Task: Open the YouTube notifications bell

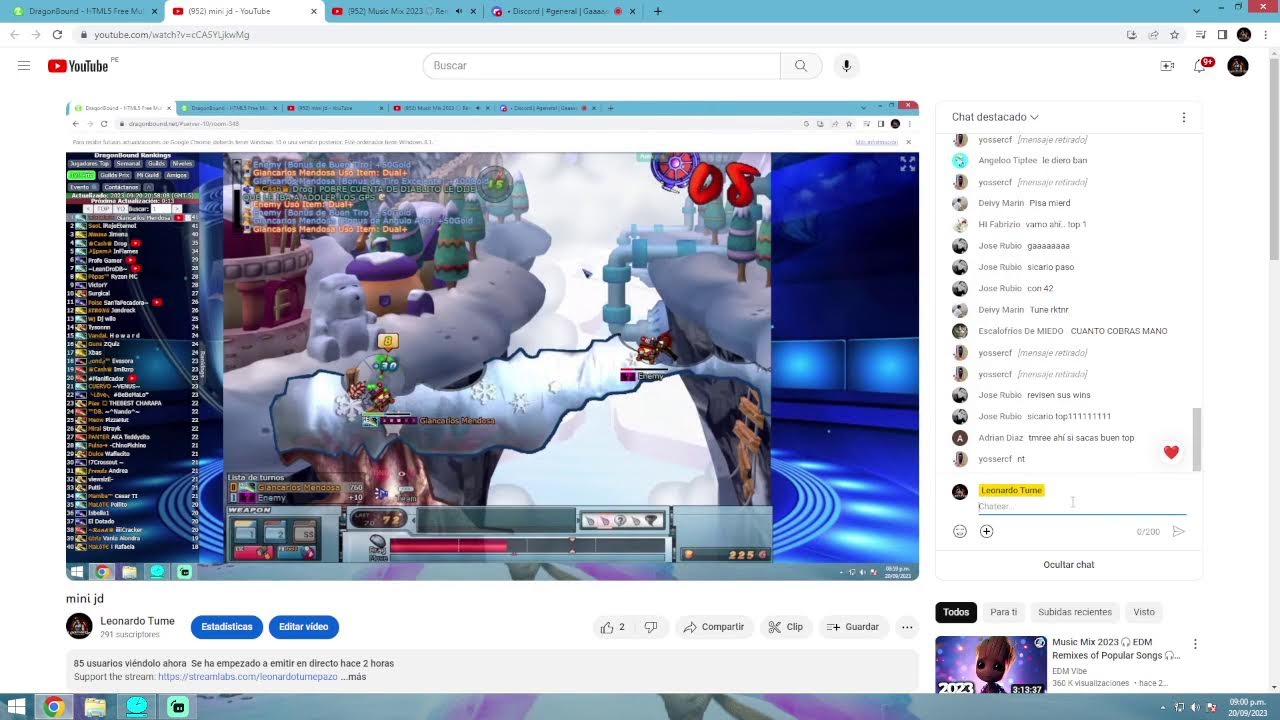Action: tap(1200, 66)
